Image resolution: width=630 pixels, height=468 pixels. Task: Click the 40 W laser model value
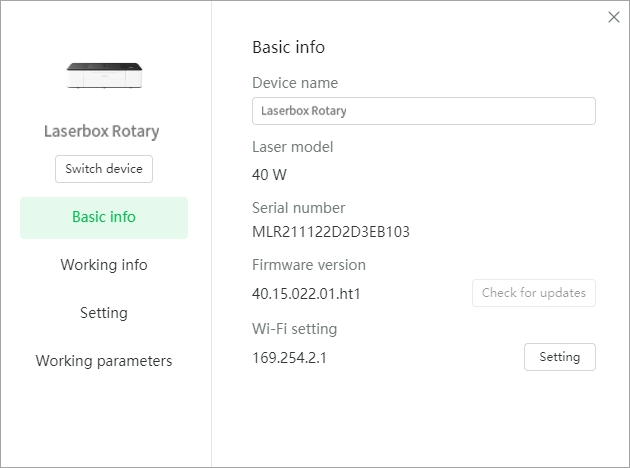269,175
